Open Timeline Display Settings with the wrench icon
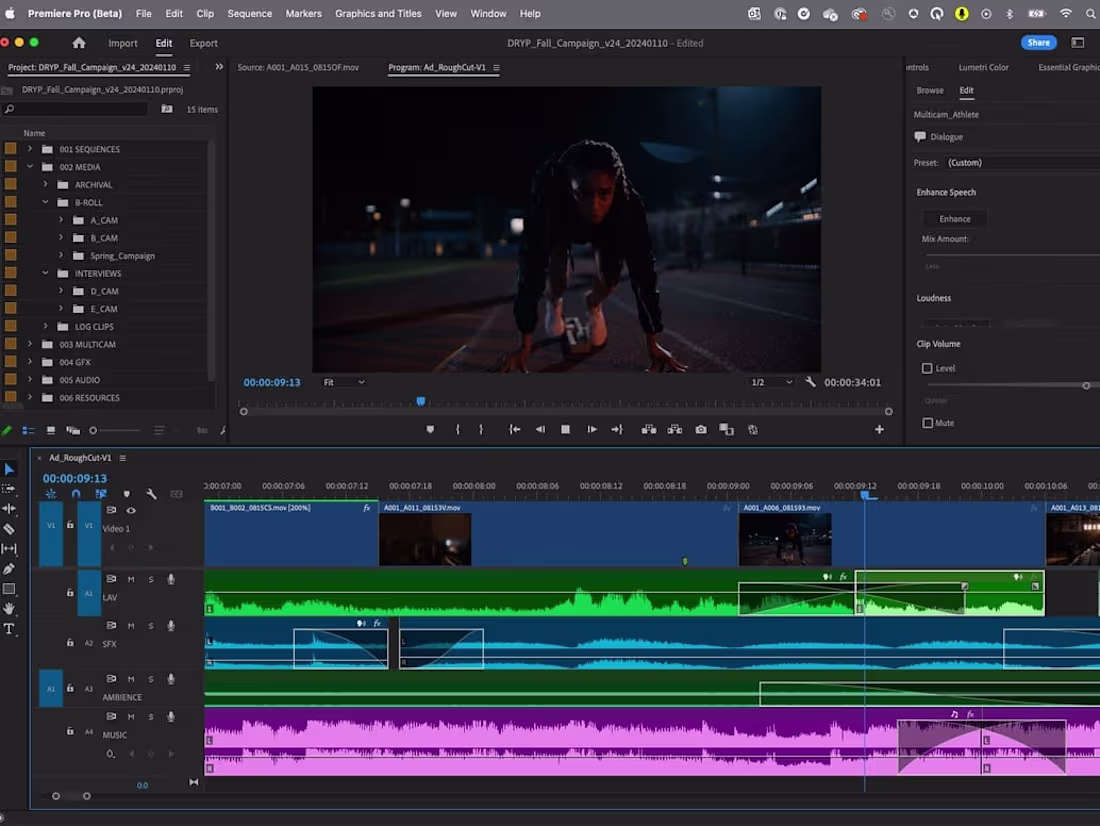This screenshot has height=826, width=1100. tap(152, 495)
